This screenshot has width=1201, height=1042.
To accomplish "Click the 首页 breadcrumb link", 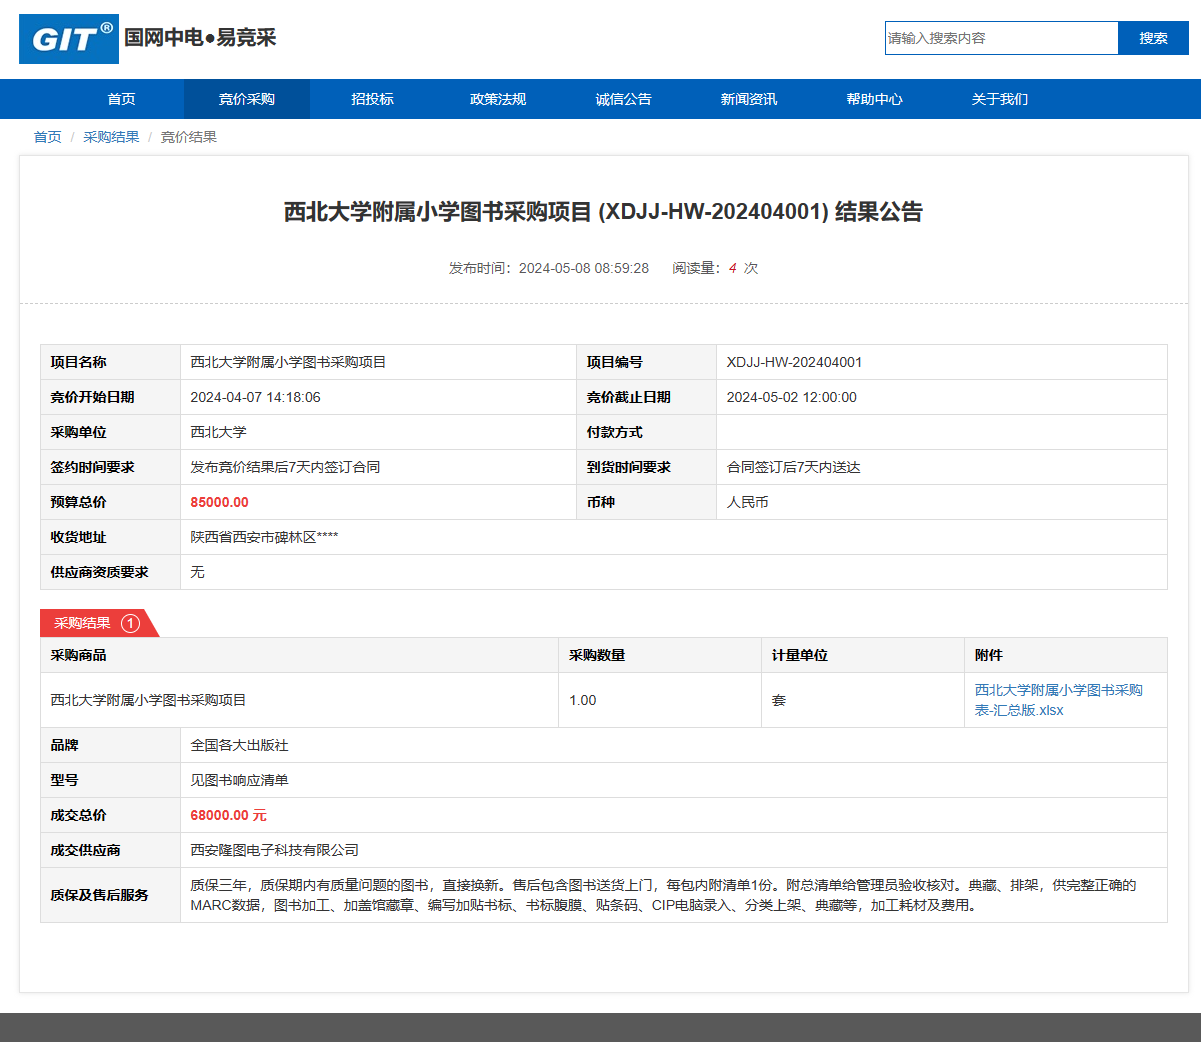I will click(x=47, y=137).
